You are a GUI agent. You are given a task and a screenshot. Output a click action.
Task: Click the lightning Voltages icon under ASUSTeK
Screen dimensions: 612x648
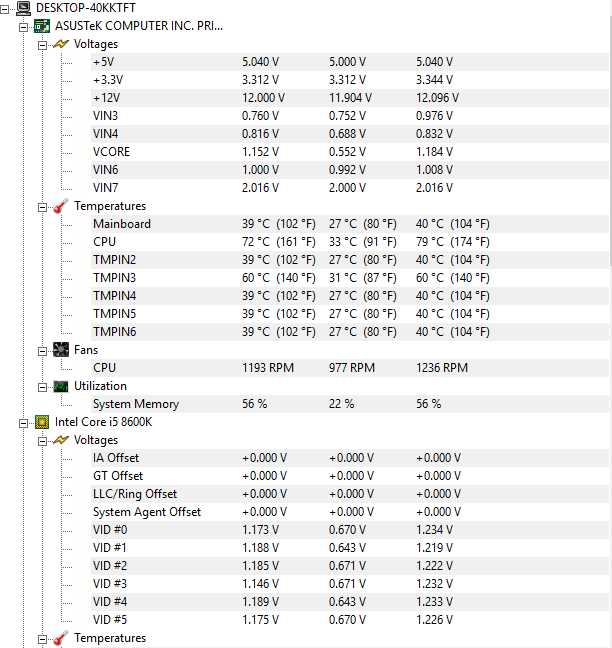tap(60, 44)
